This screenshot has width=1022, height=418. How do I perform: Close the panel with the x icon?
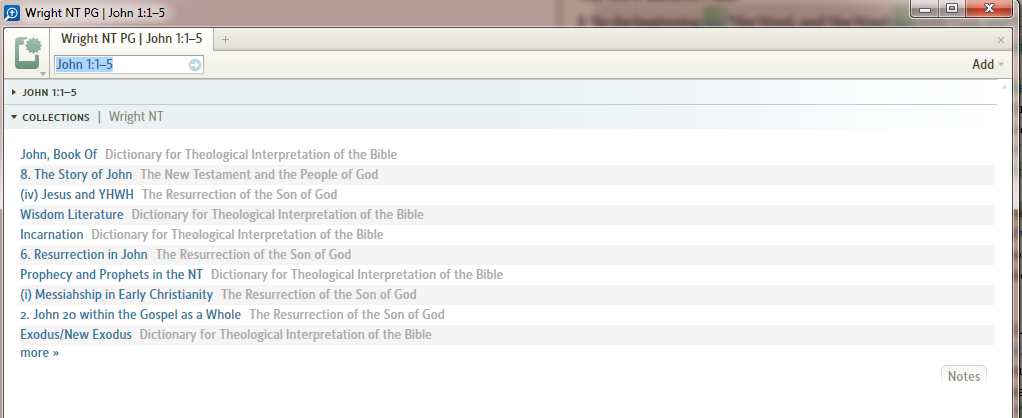(x=1001, y=40)
